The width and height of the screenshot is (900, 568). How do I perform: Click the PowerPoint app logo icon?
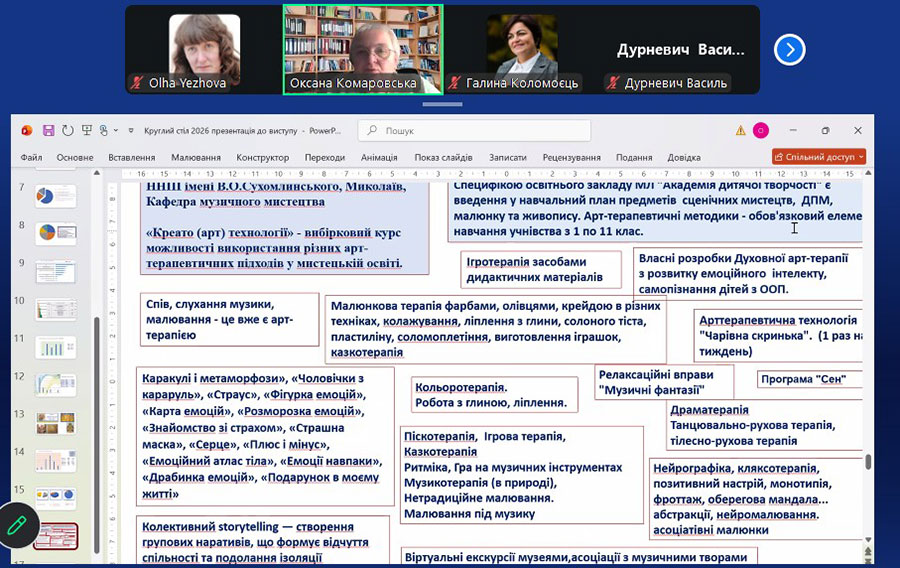[26, 130]
